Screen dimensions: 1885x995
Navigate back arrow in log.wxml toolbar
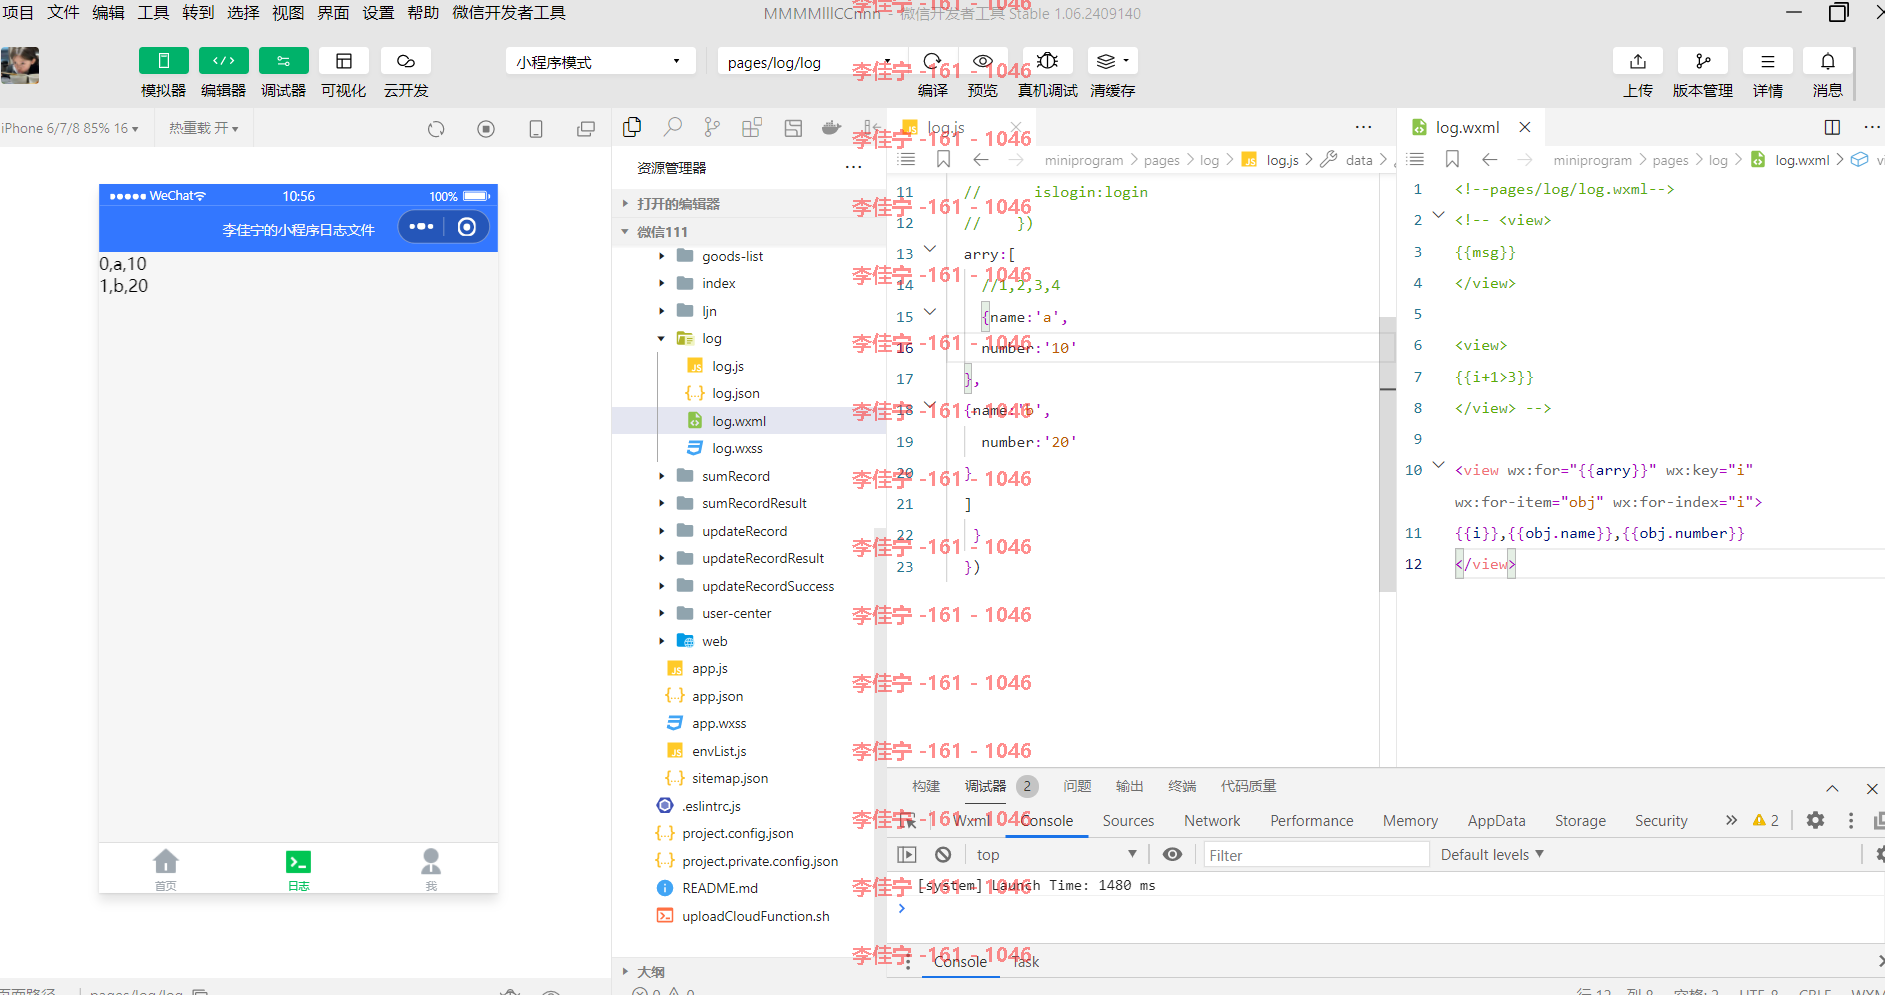click(1490, 159)
